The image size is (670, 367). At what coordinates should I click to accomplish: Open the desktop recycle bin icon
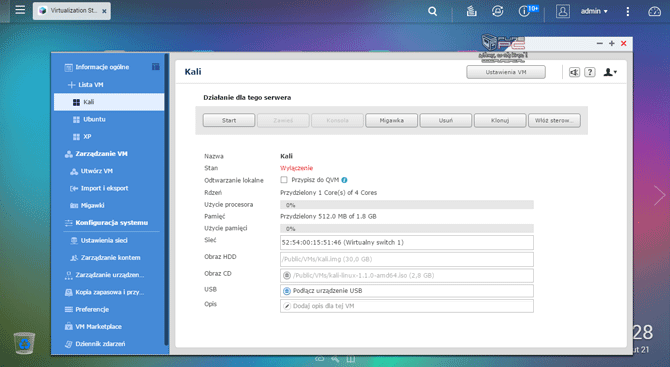point(24,343)
